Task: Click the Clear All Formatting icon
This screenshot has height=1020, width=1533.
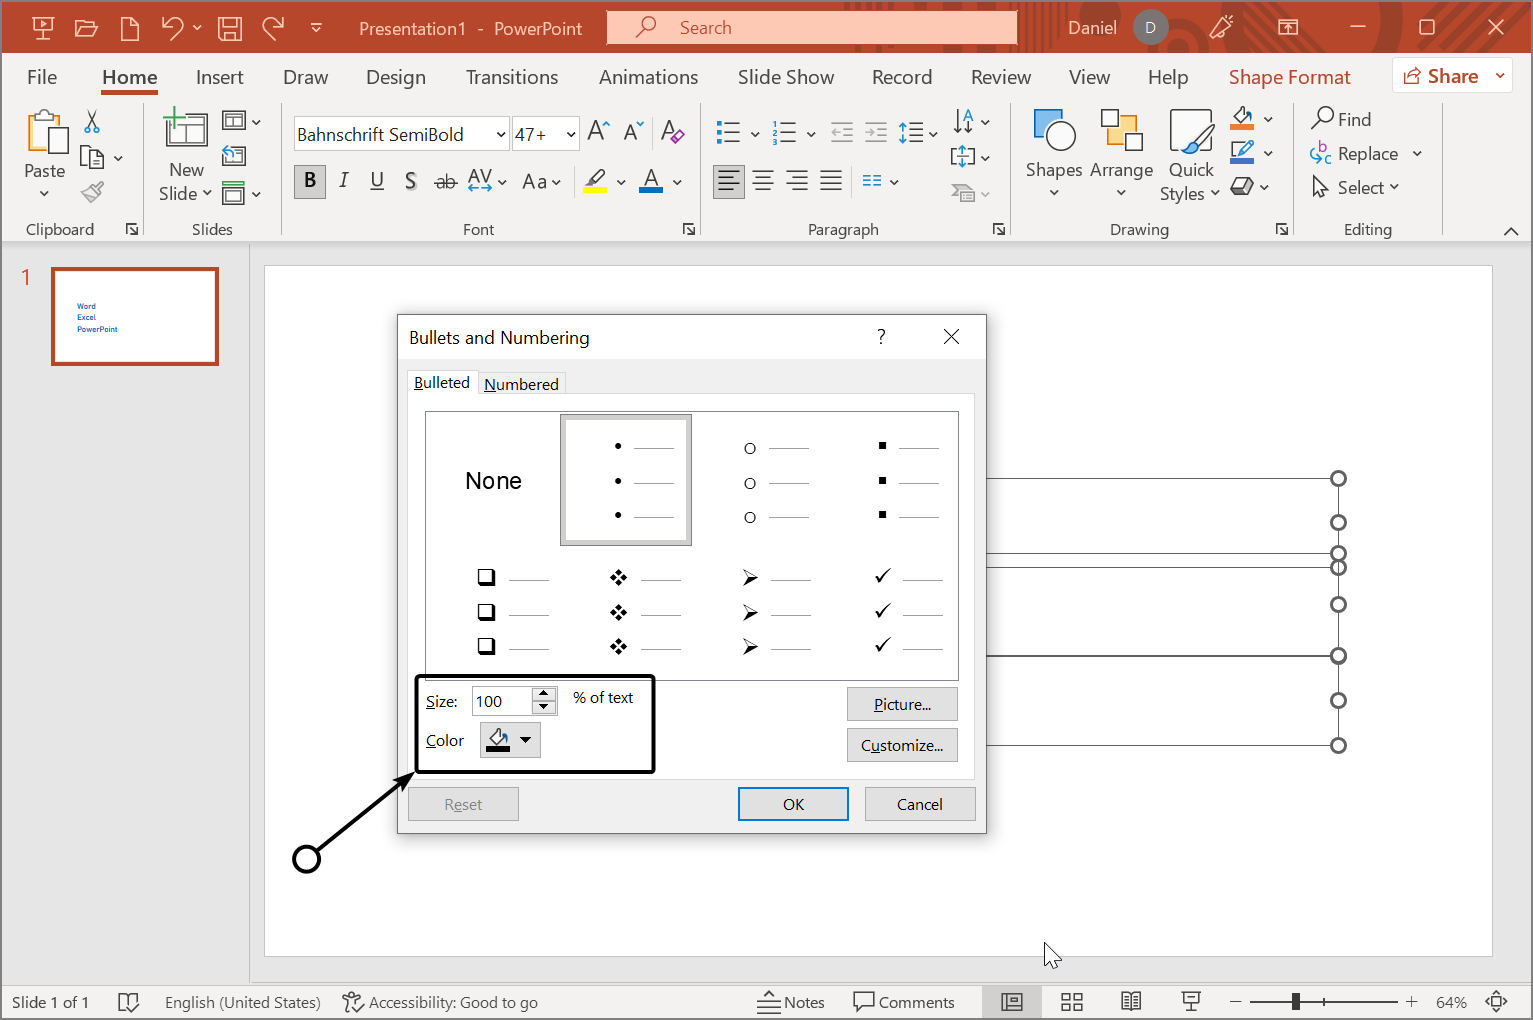Action: tap(673, 133)
